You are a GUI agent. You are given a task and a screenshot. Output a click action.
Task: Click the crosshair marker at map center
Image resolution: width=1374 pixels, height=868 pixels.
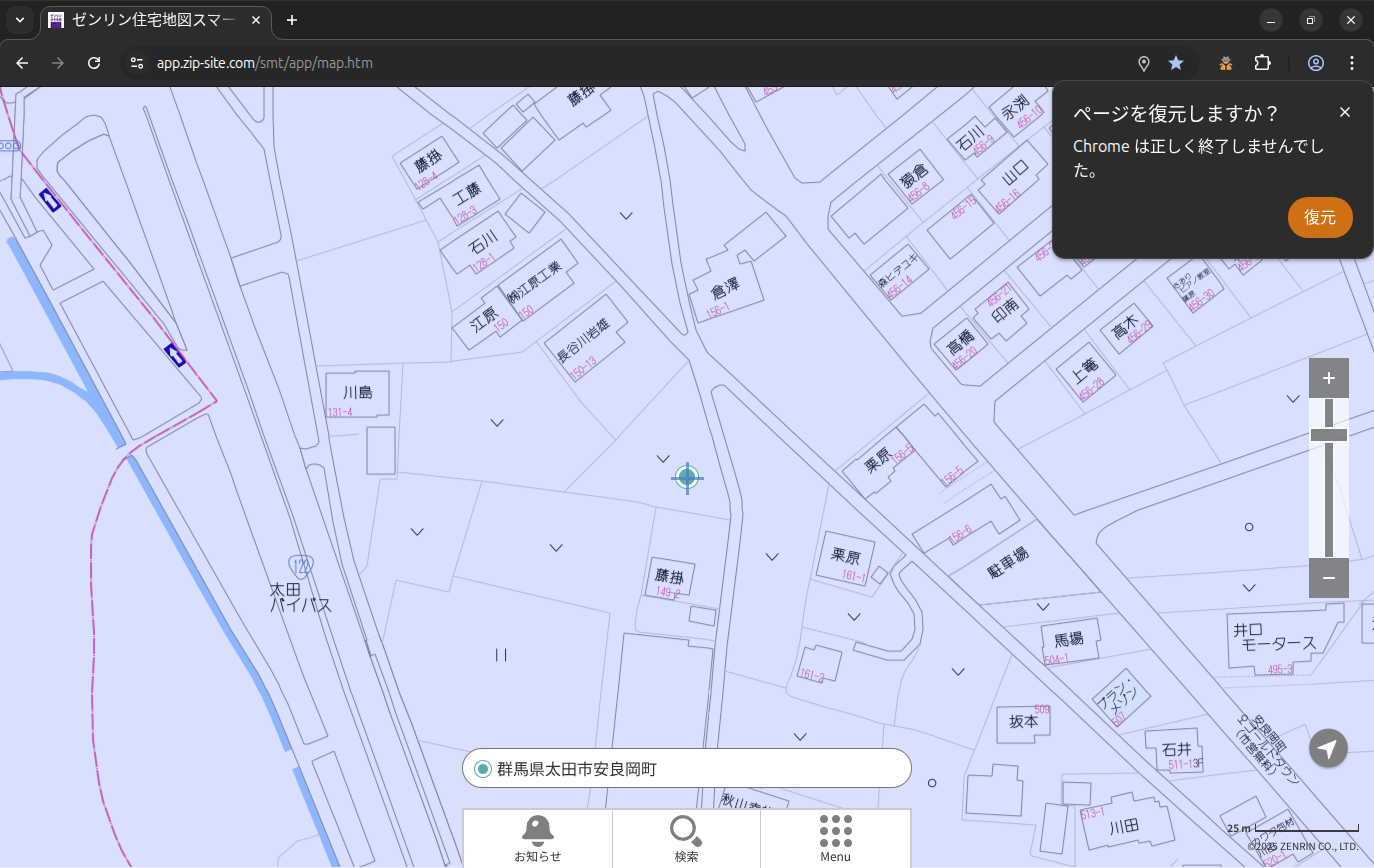click(x=687, y=477)
